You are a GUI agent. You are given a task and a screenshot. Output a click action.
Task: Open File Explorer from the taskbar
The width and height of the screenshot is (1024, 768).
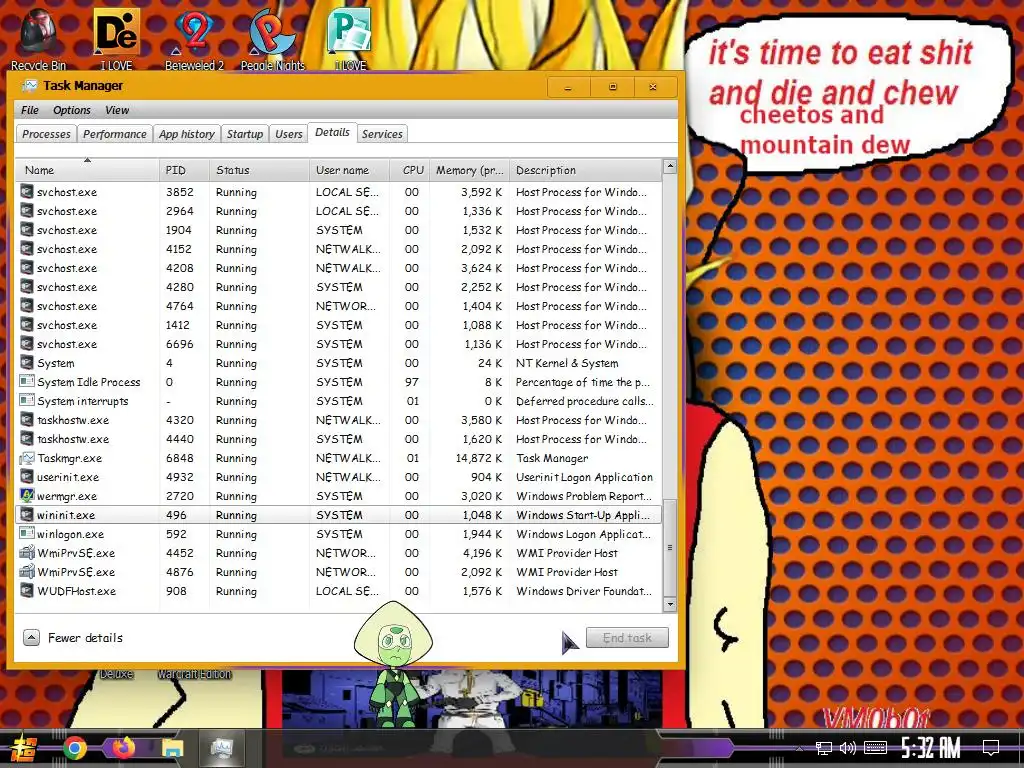click(x=172, y=748)
